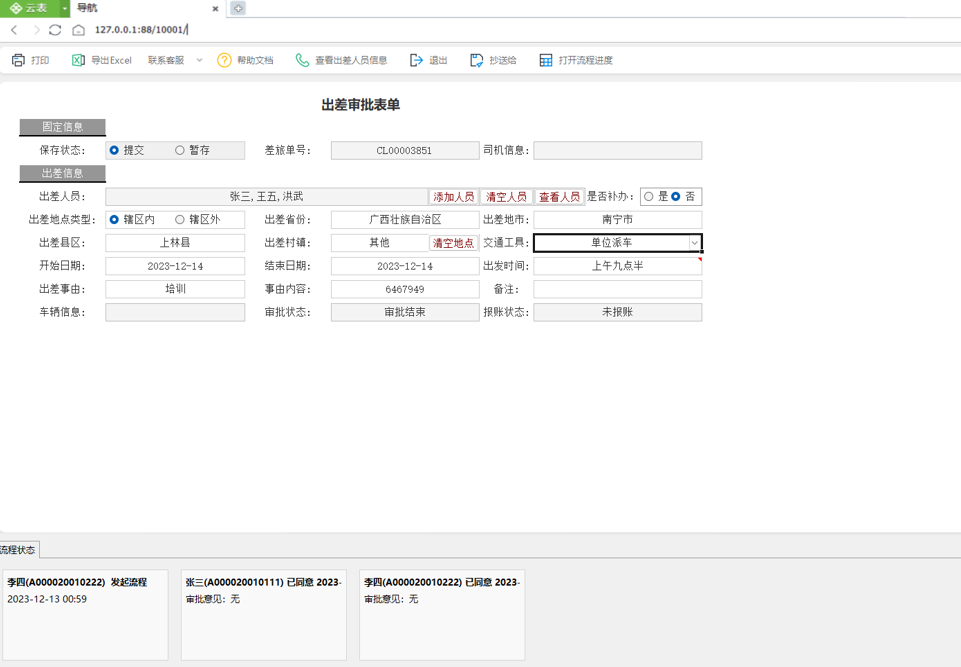Click the home icon beside the address
Viewport: 961px width, 667px height.
[x=78, y=29]
